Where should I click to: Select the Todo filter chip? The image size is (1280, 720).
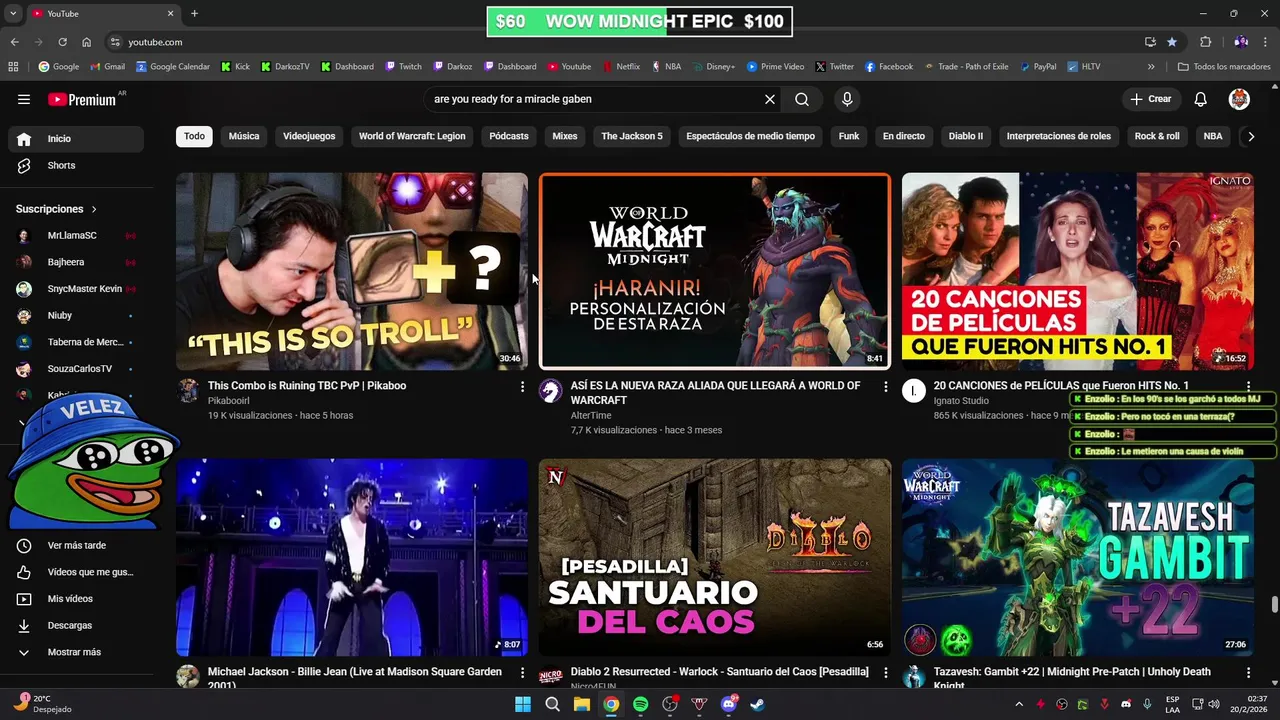click(194, 136)
